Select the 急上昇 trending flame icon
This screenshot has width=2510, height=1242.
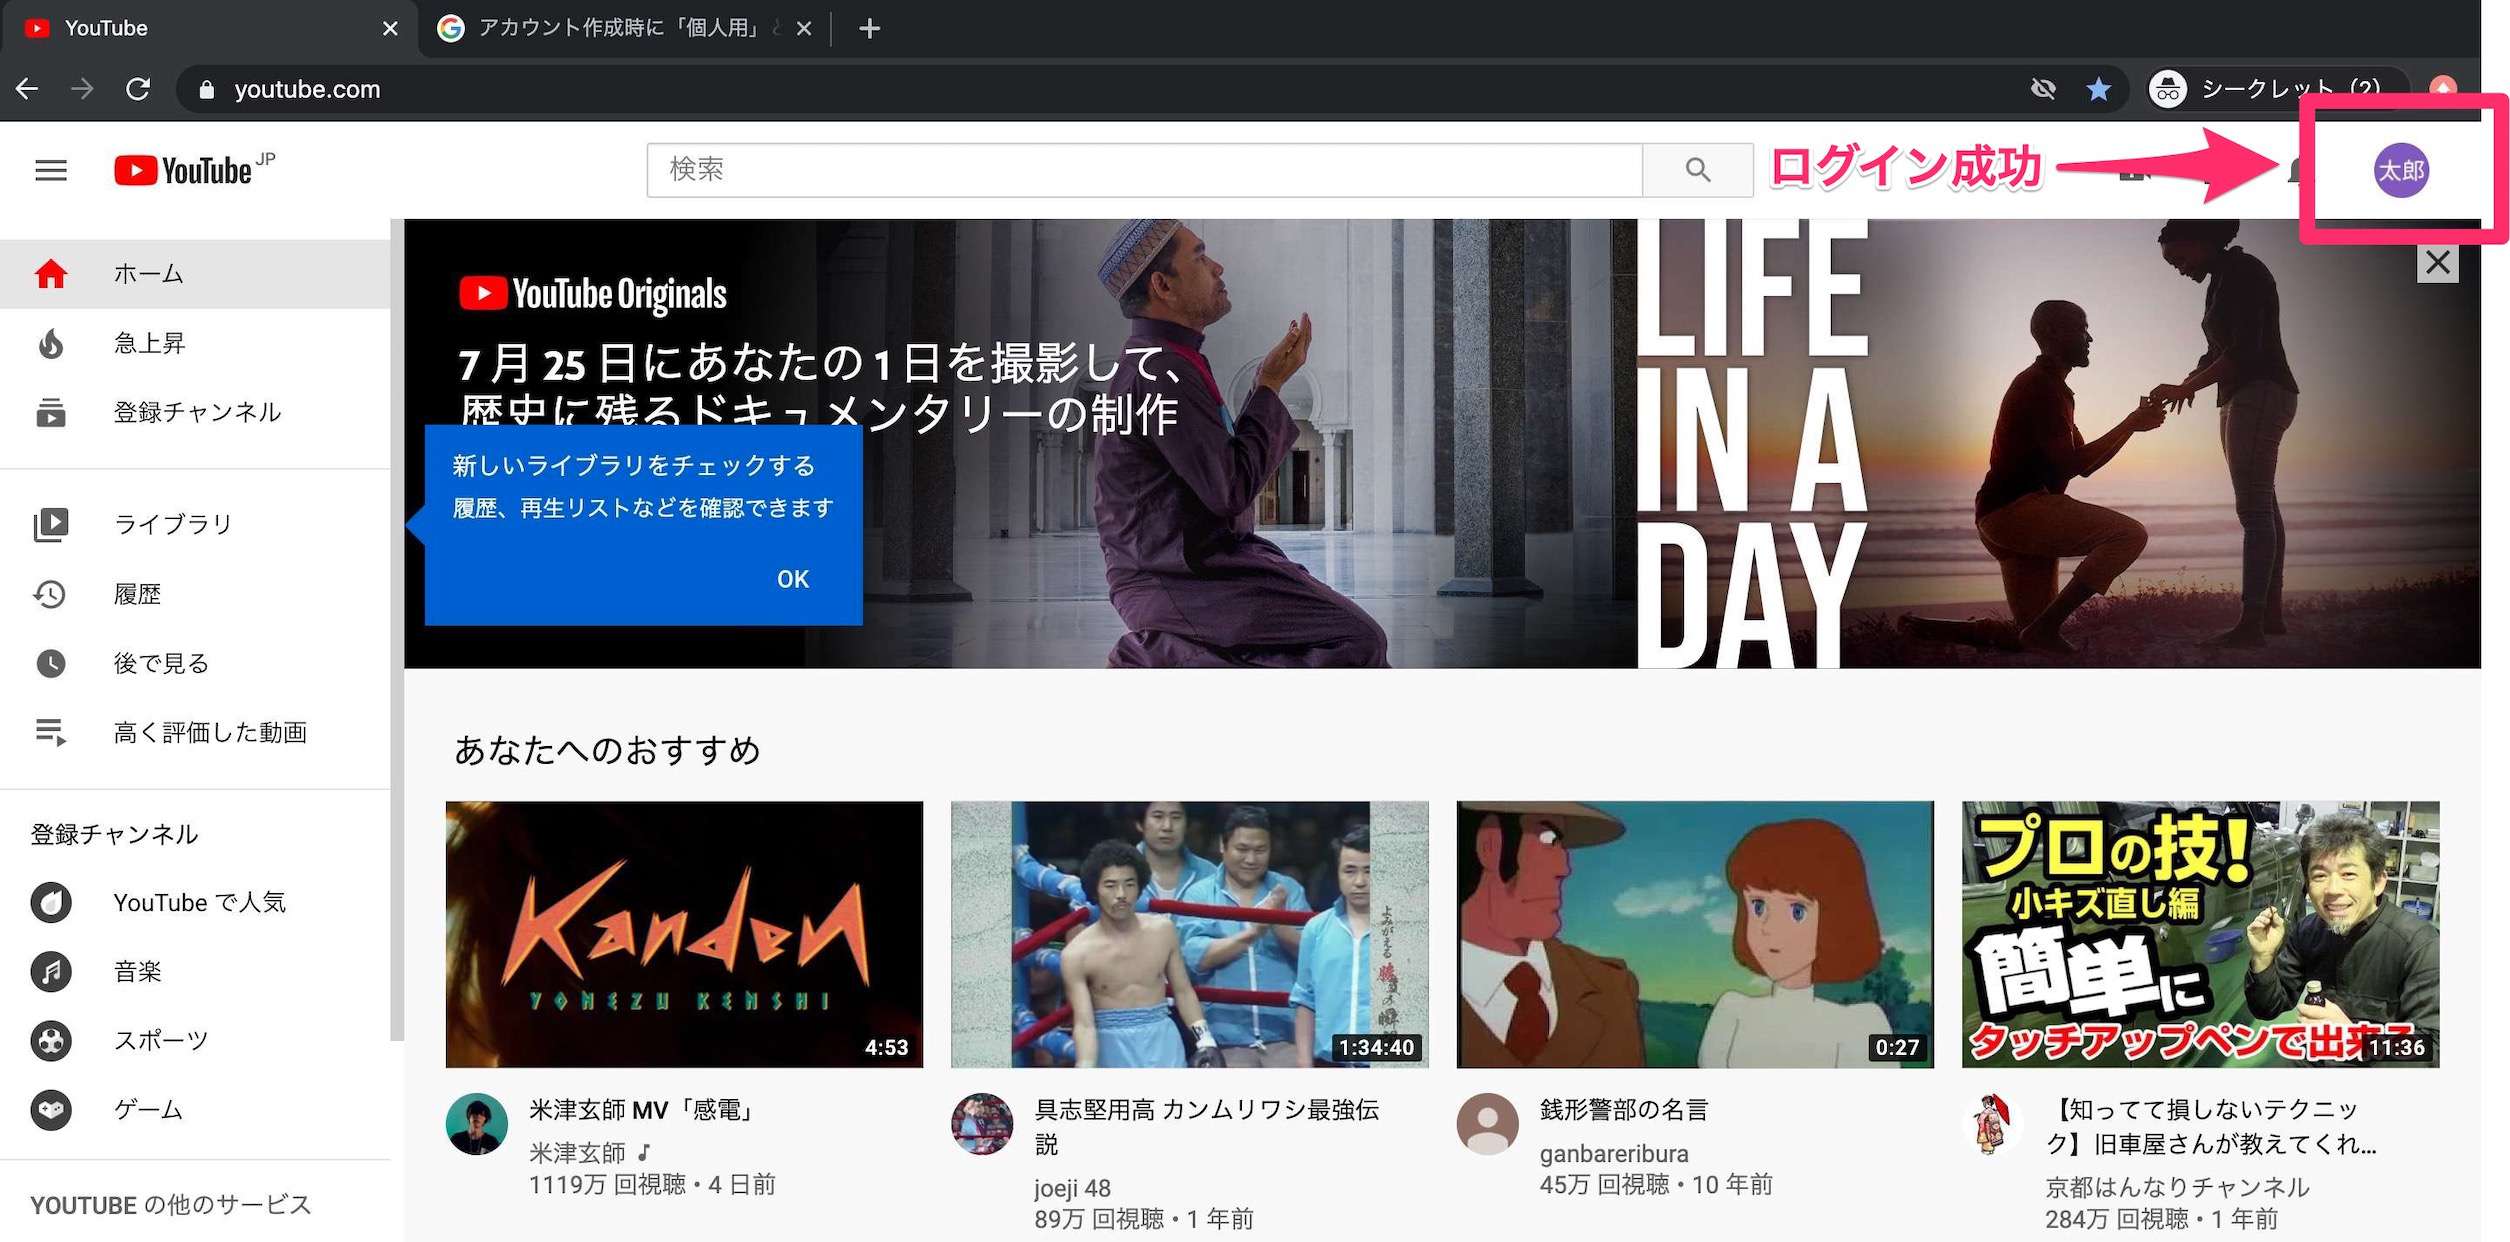(51, 343)
